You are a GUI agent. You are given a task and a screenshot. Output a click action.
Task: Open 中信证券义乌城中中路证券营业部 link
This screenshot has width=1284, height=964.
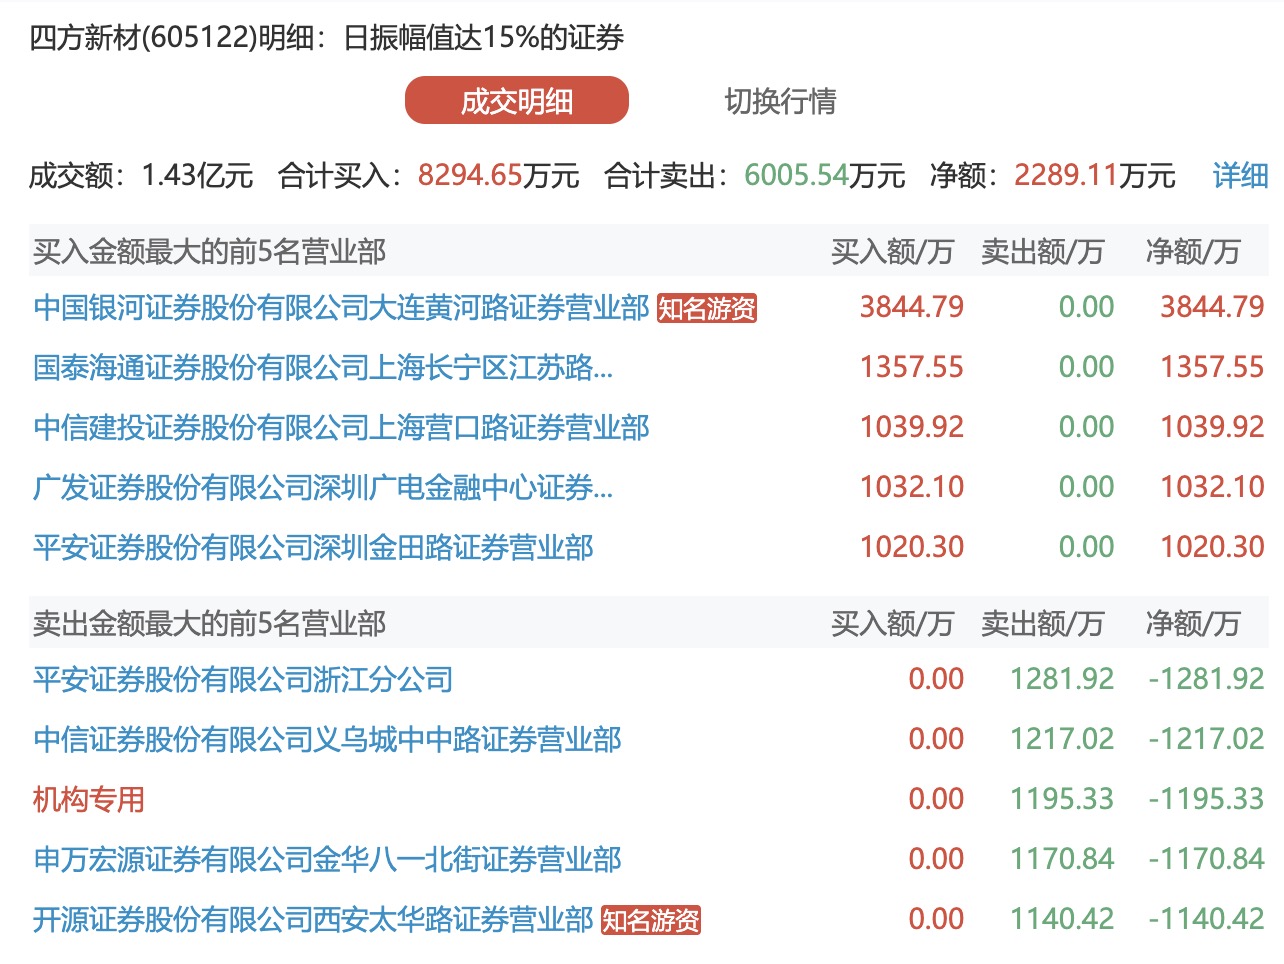click(327, 740)
